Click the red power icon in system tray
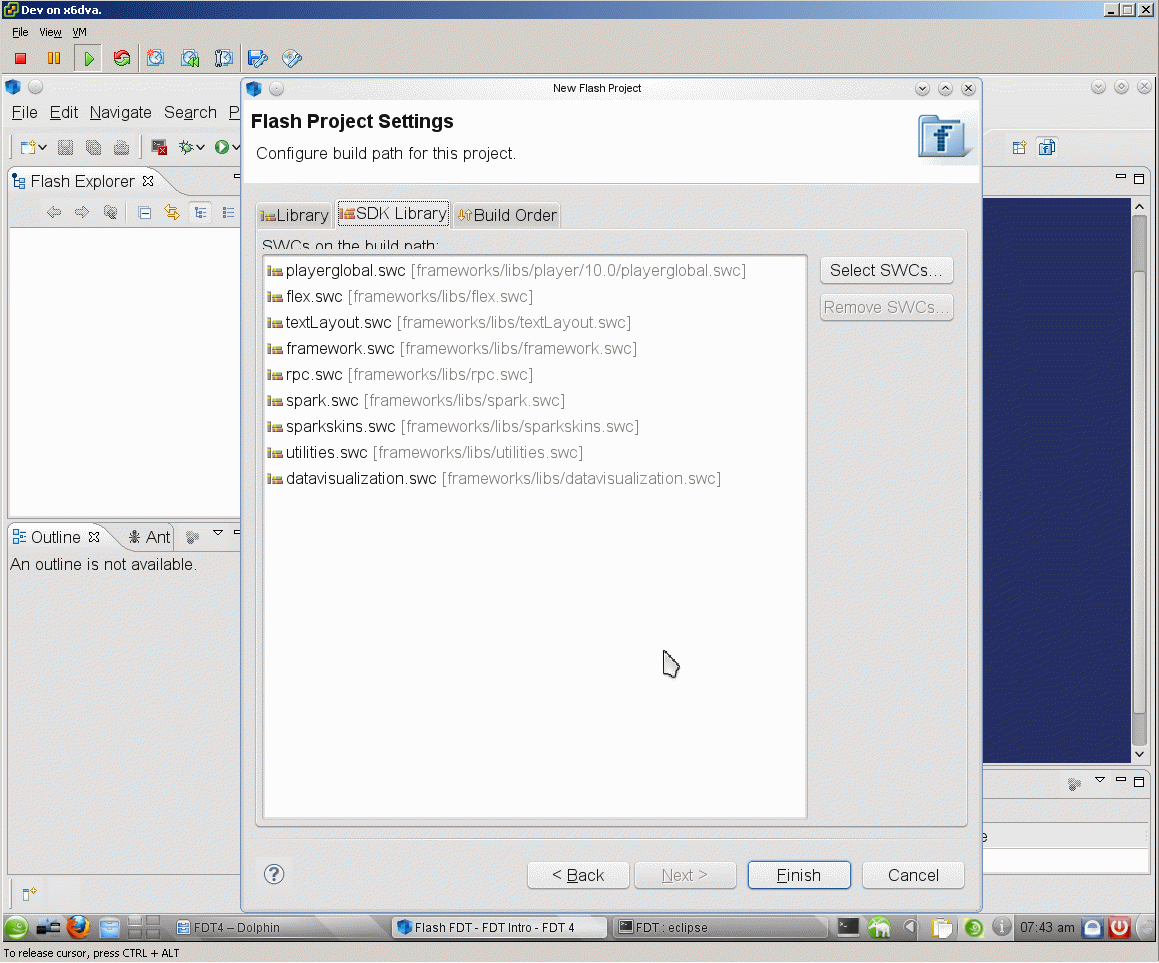The height and width of the screenshot is (963, 1159). (x=1119, y=927)
